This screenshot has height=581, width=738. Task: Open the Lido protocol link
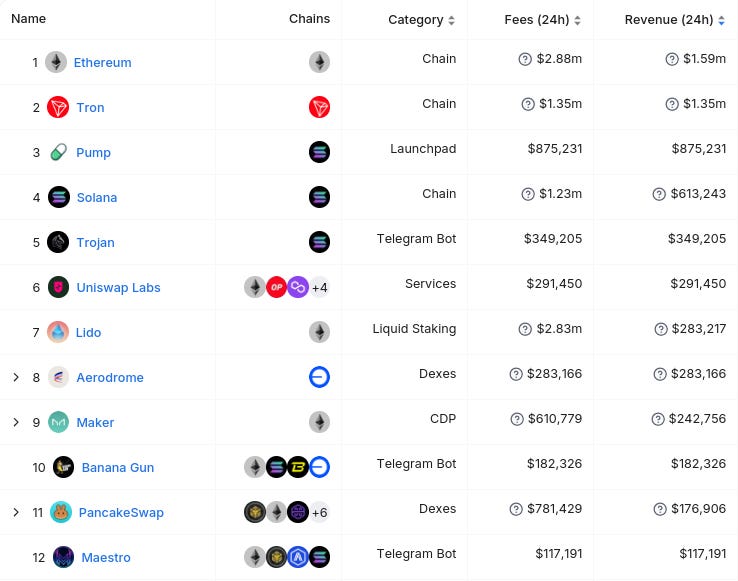[x=88, y=332]
